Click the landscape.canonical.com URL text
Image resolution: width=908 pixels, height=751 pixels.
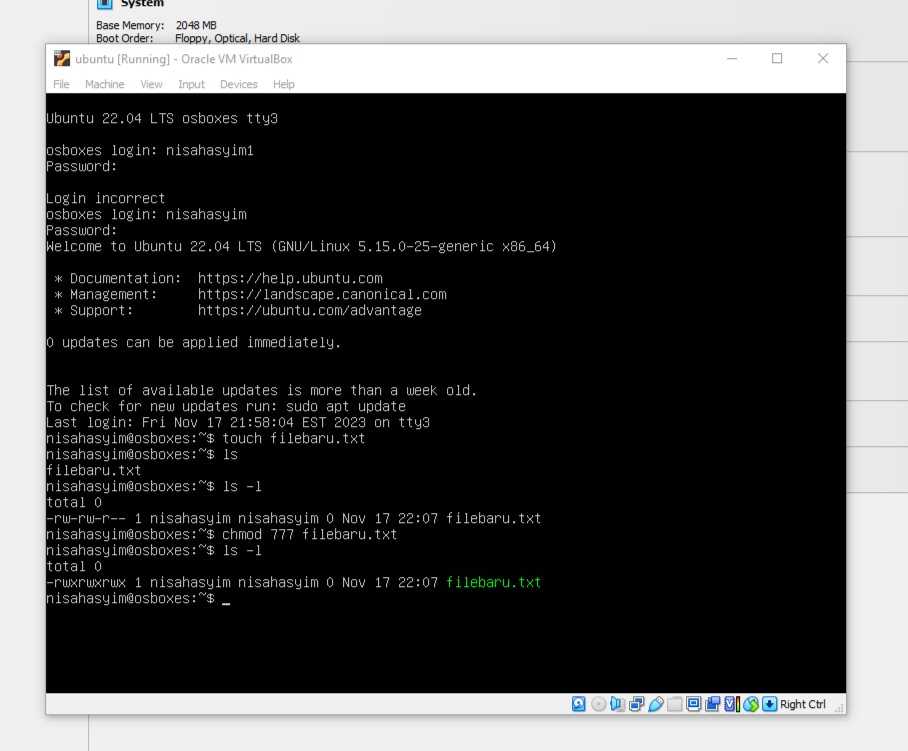click(322, 294)
